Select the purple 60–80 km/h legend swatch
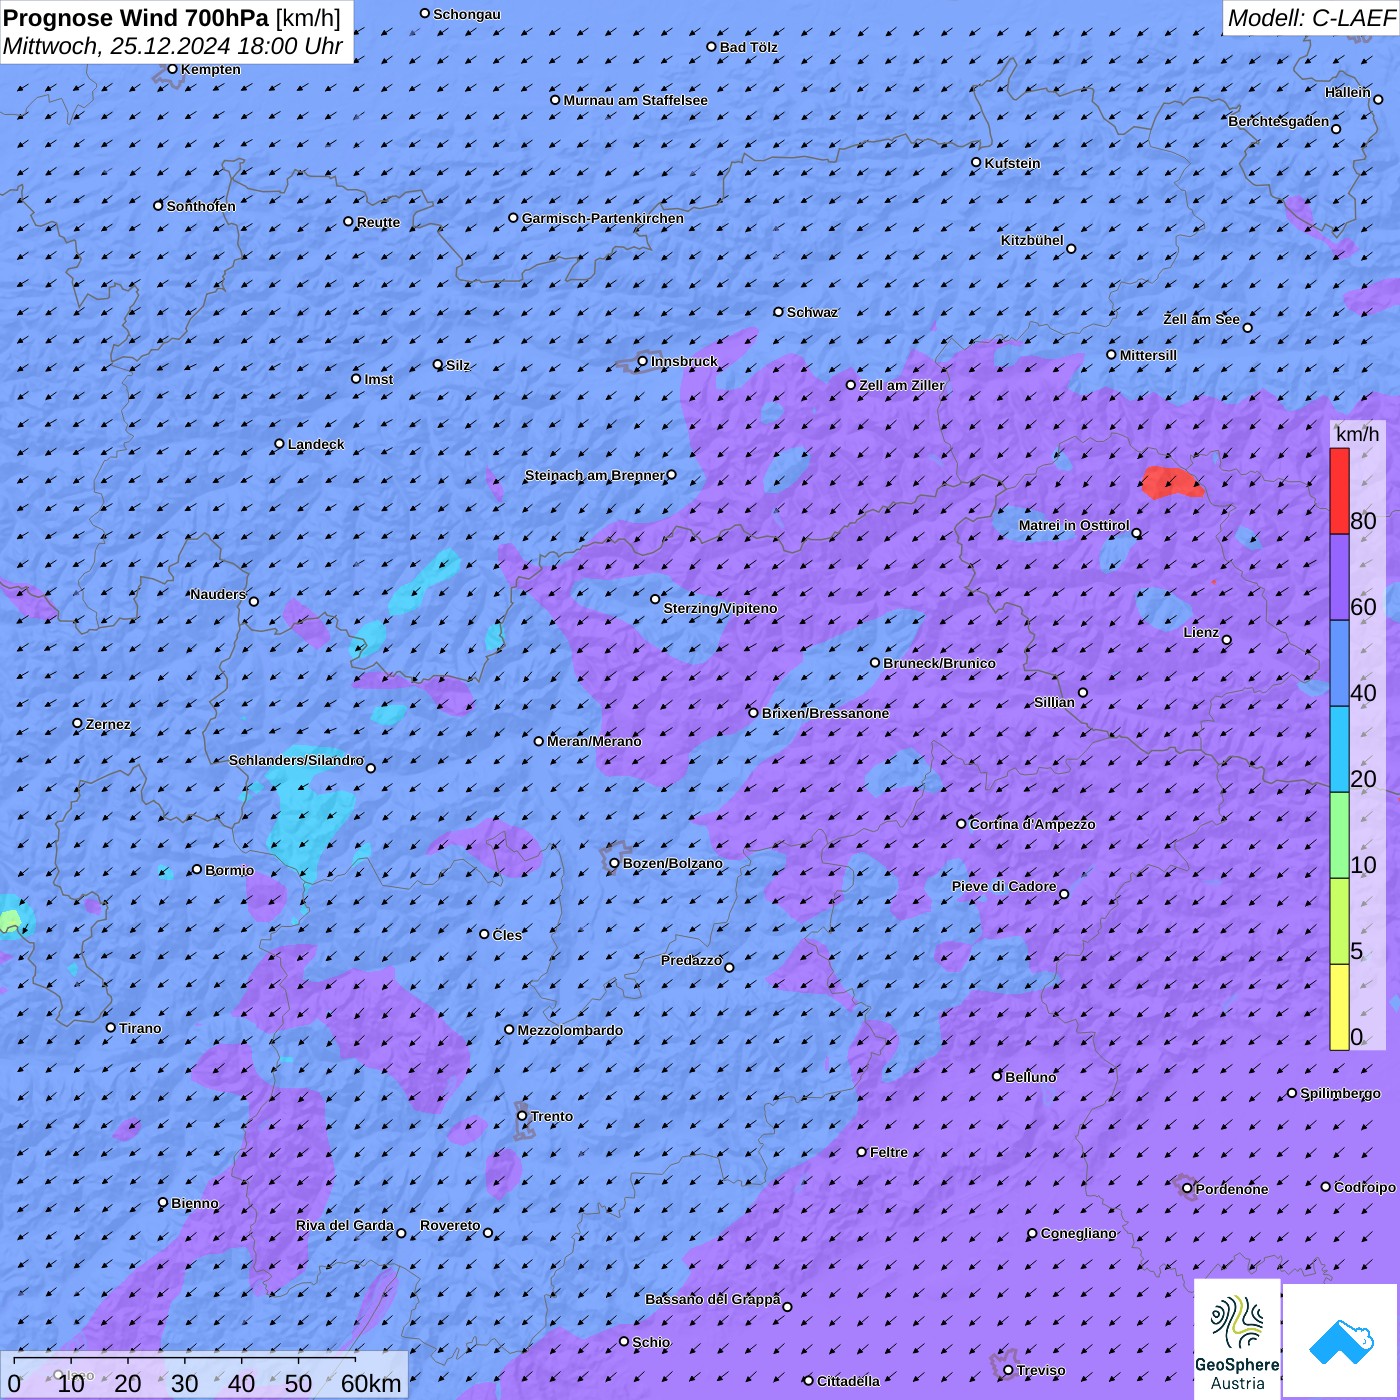The height and width of the screenshot is (1400, 1400). (x=1339, y=578)
